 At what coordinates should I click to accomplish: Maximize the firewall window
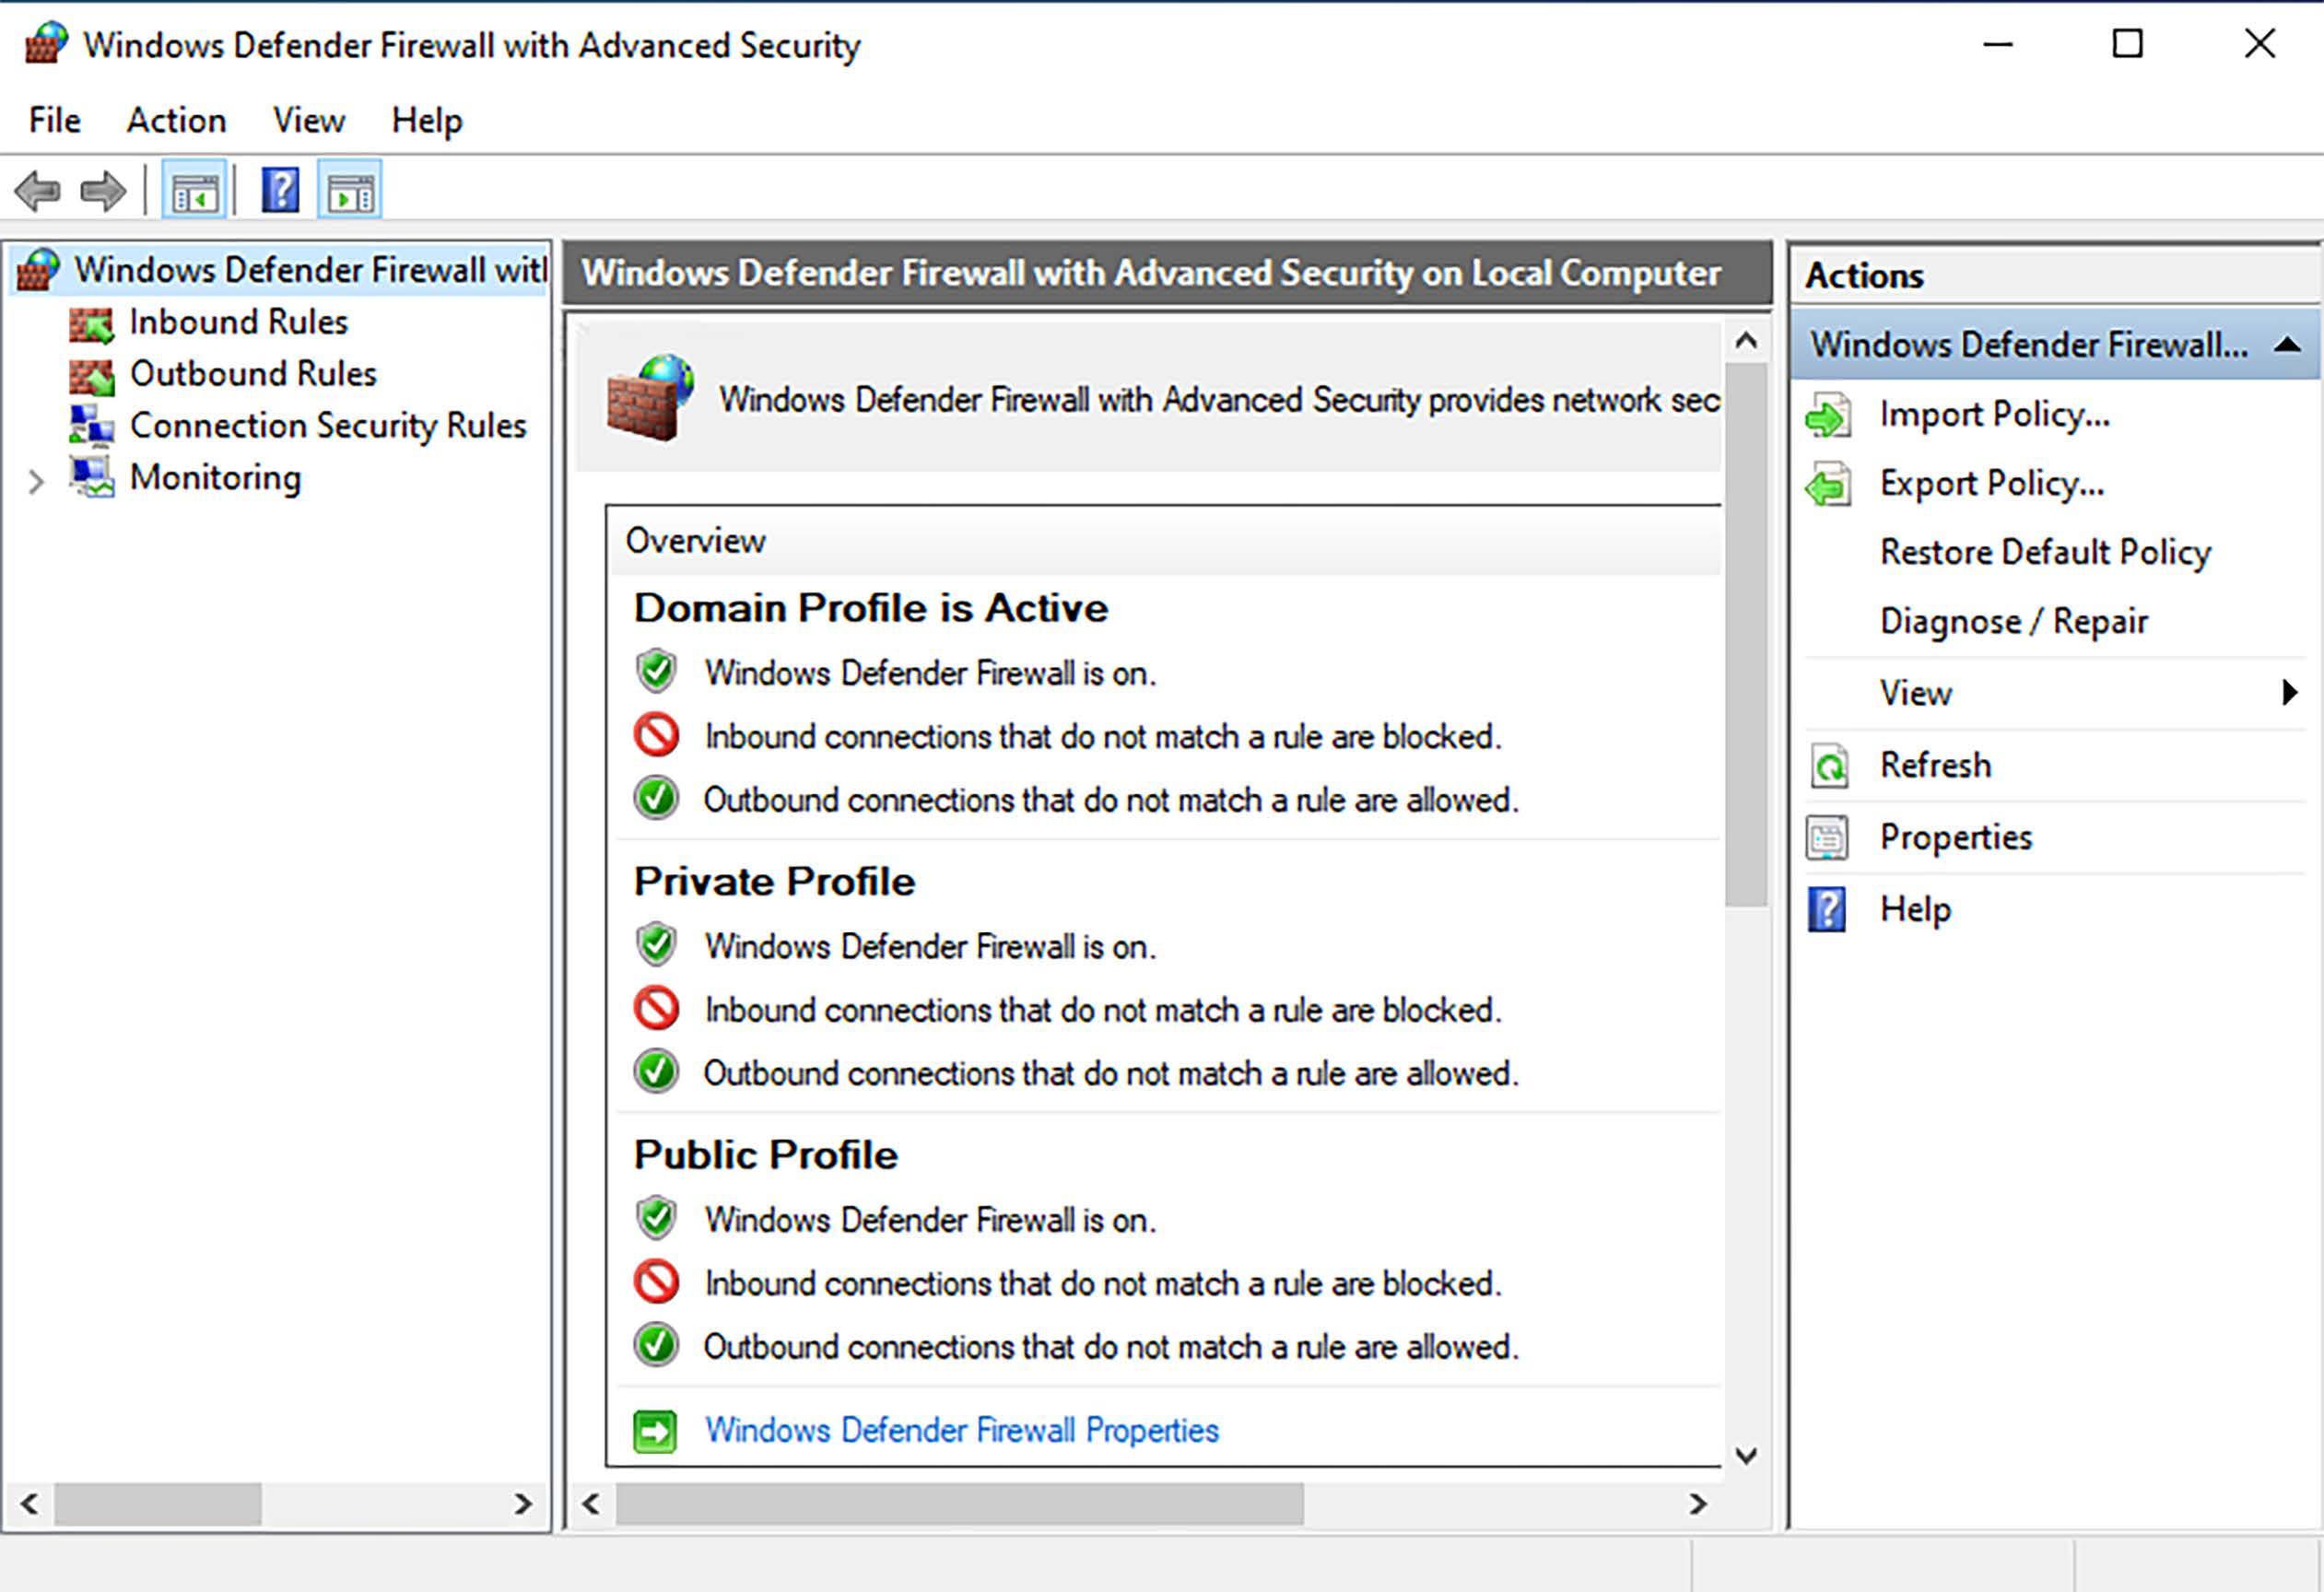[2127, 44]
